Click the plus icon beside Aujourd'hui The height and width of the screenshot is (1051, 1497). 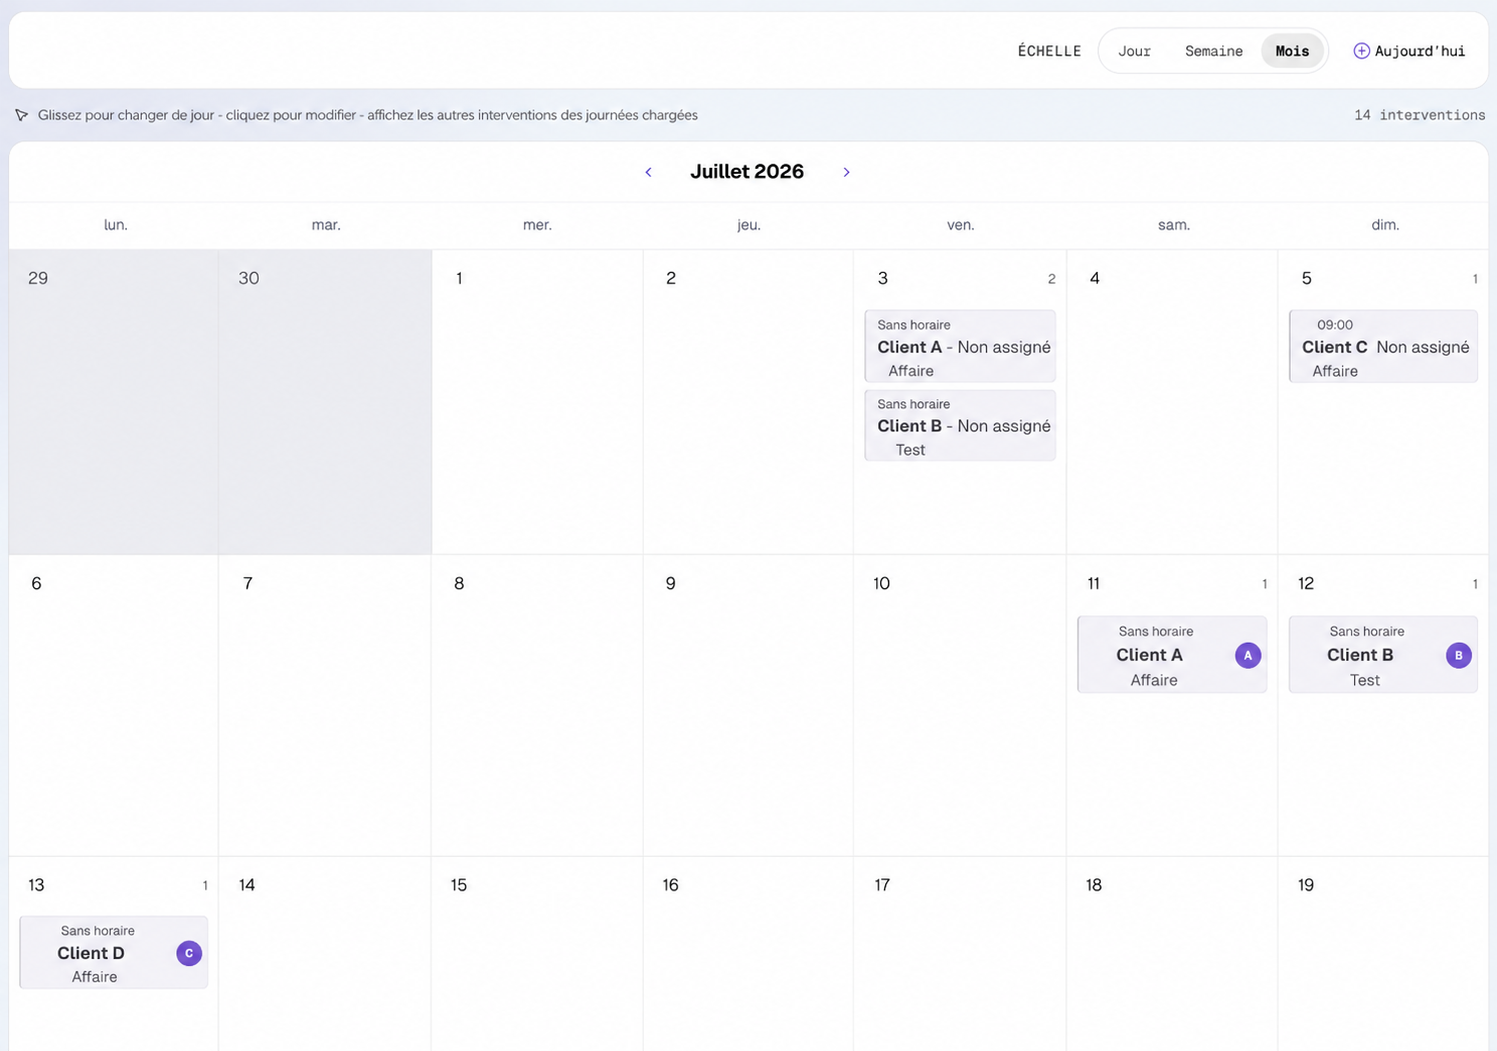1361,51
